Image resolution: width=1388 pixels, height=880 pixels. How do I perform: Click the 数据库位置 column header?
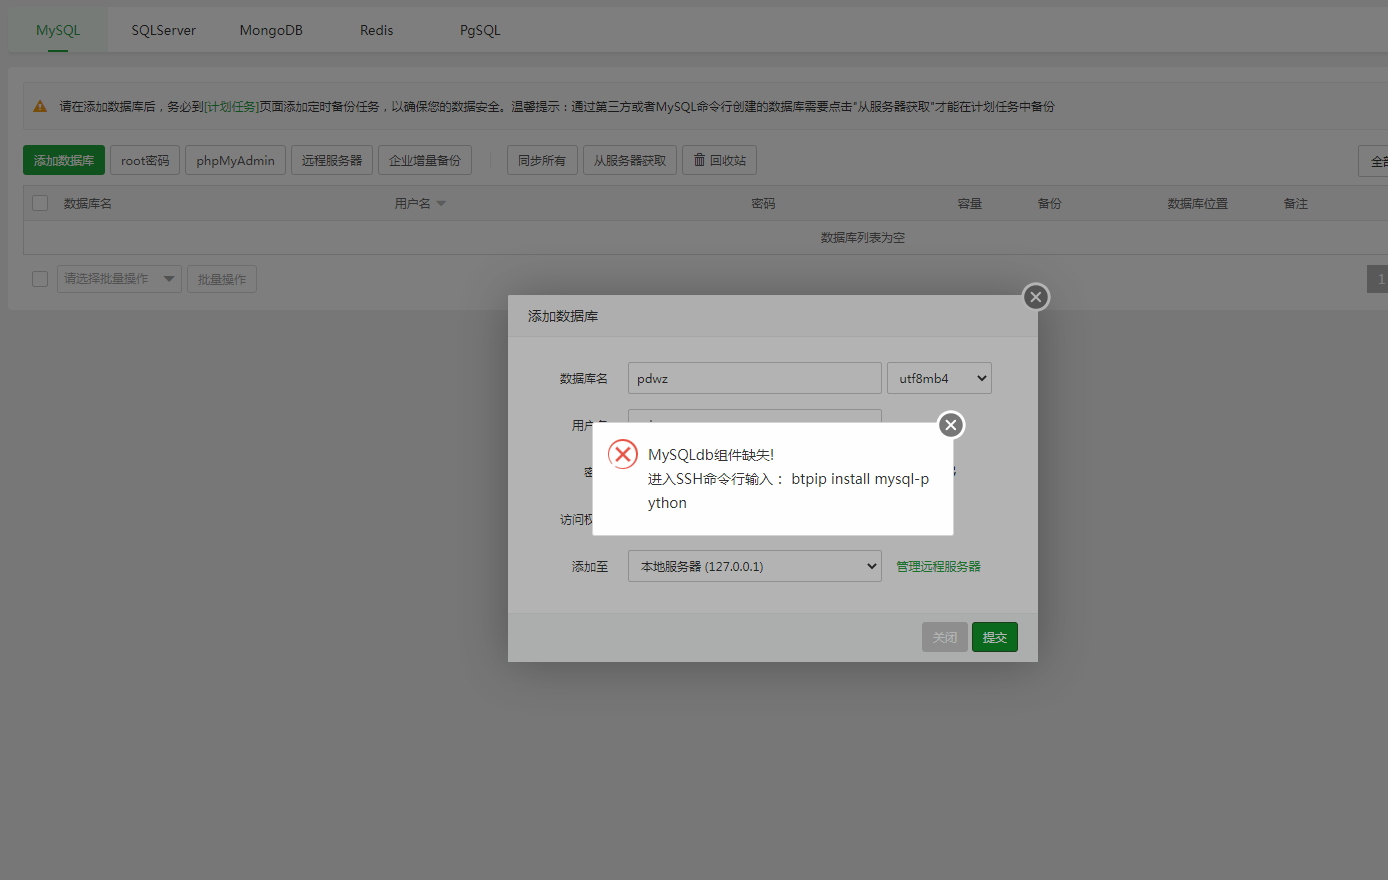[x=1198, y=204]
